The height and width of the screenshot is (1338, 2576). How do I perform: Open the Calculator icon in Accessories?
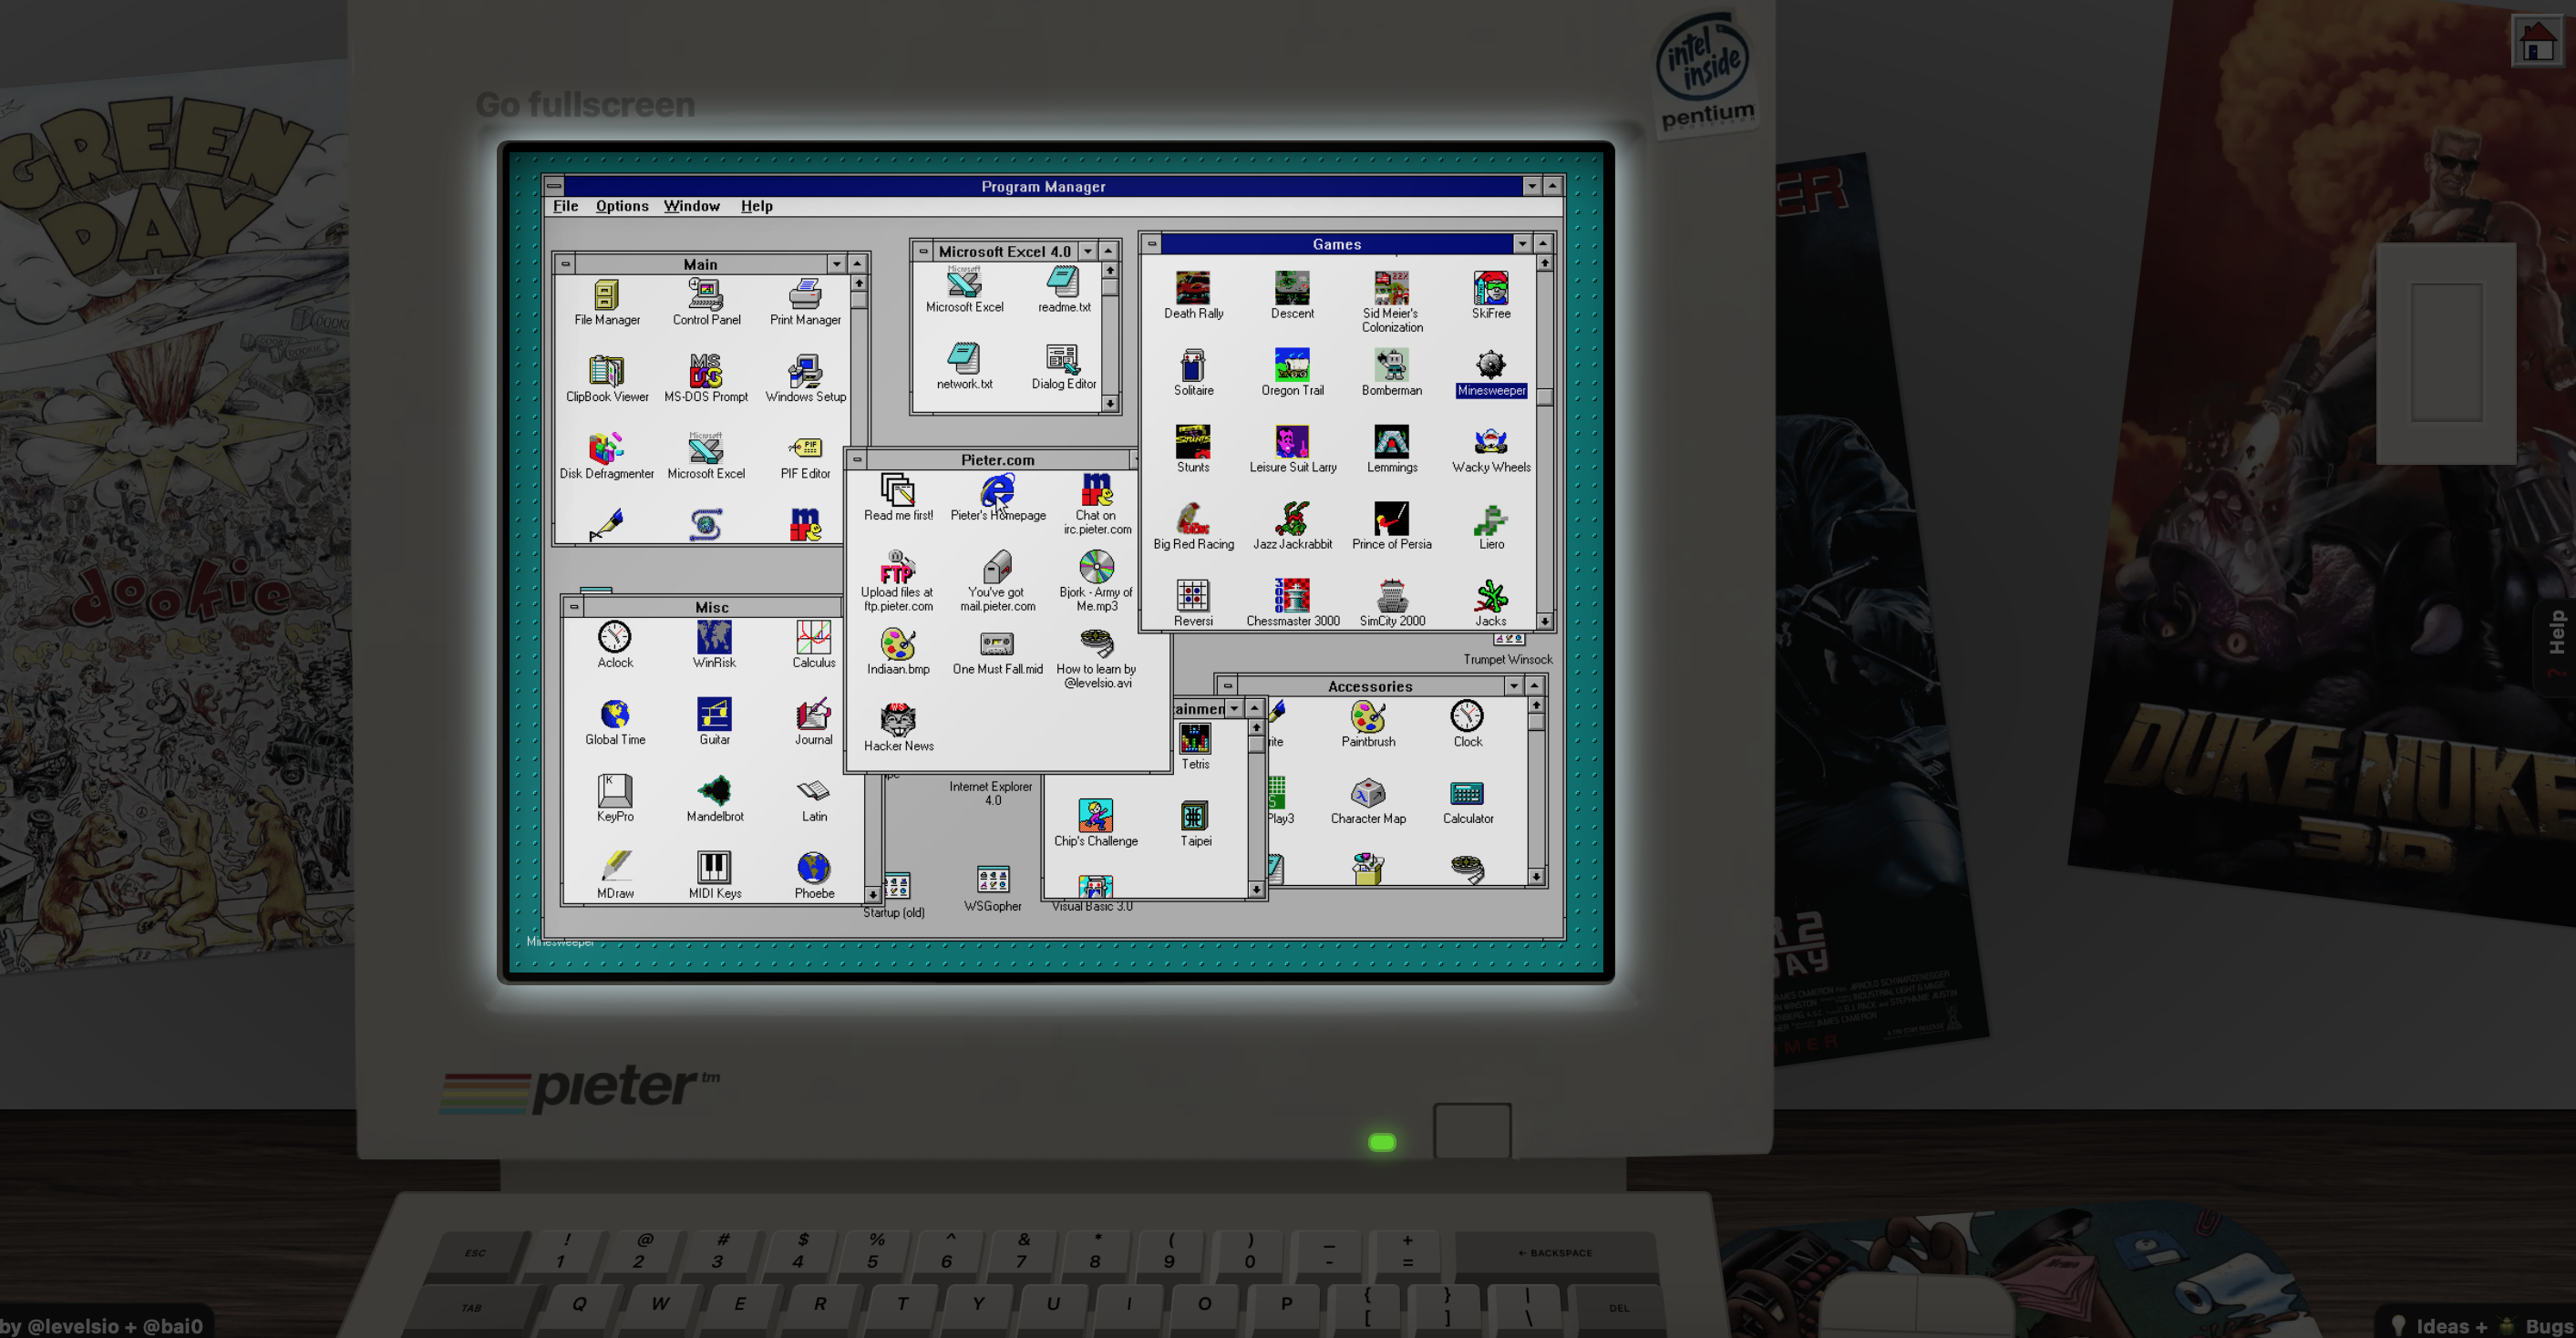(1466, 794)
